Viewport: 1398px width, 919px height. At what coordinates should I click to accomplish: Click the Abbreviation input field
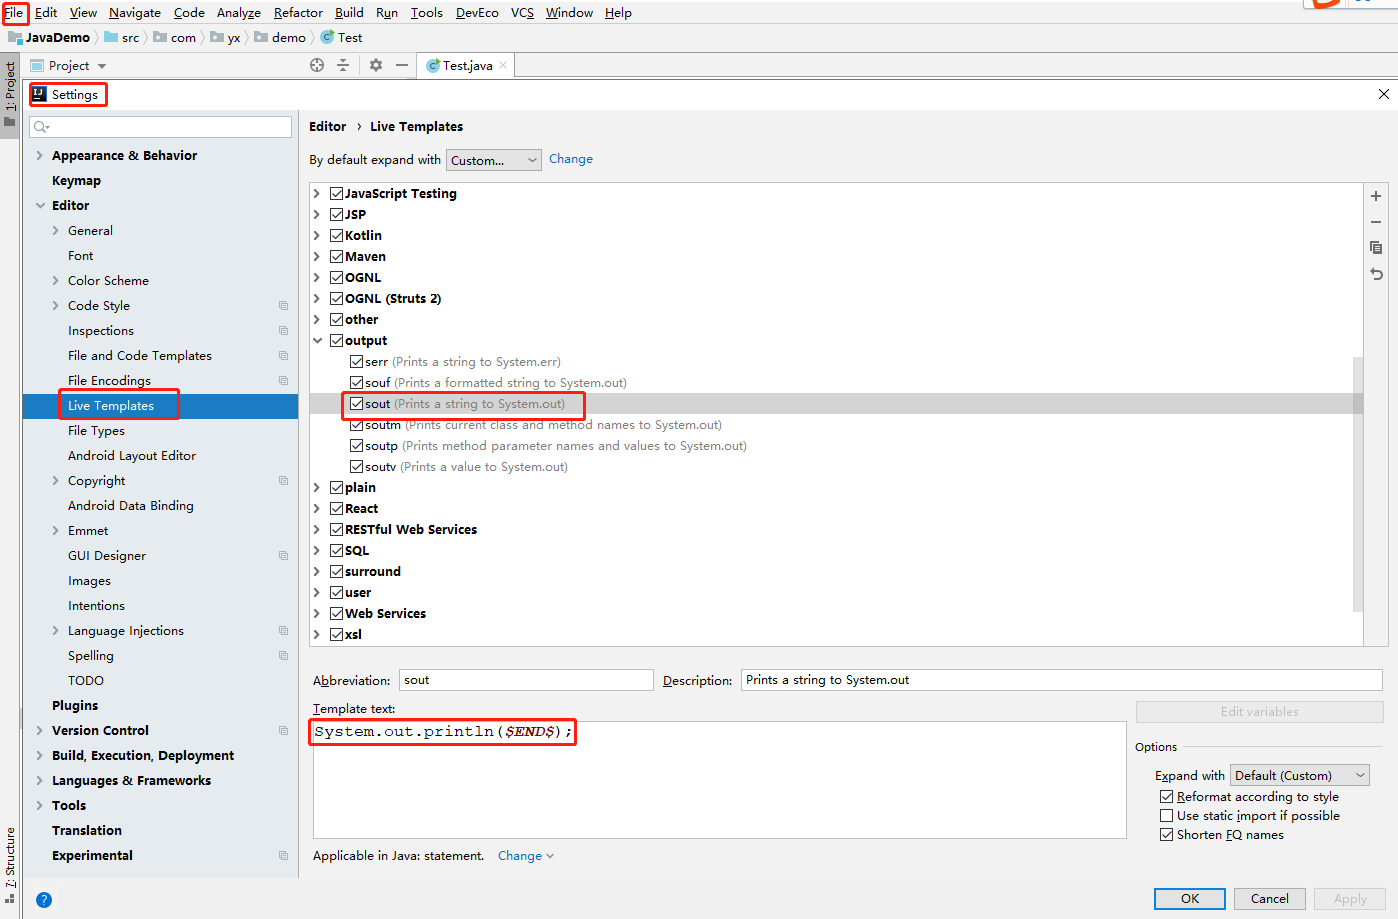pyautogui.click(x=526, y=680)
